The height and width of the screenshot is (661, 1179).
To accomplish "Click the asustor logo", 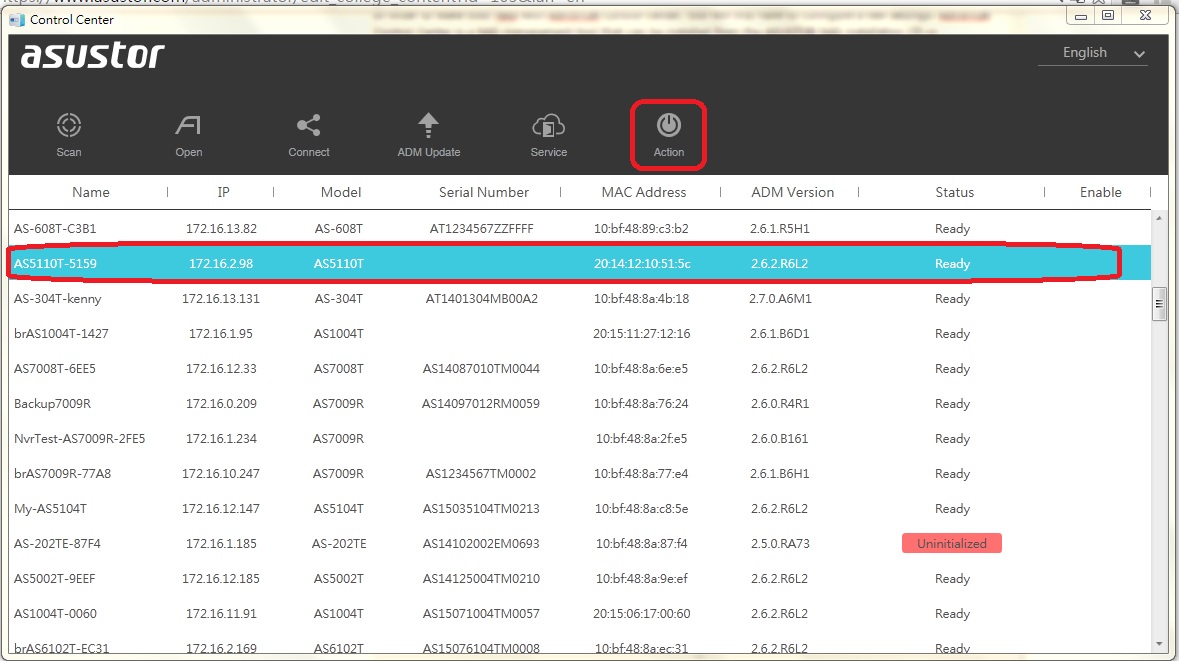I will click(92, 56).
